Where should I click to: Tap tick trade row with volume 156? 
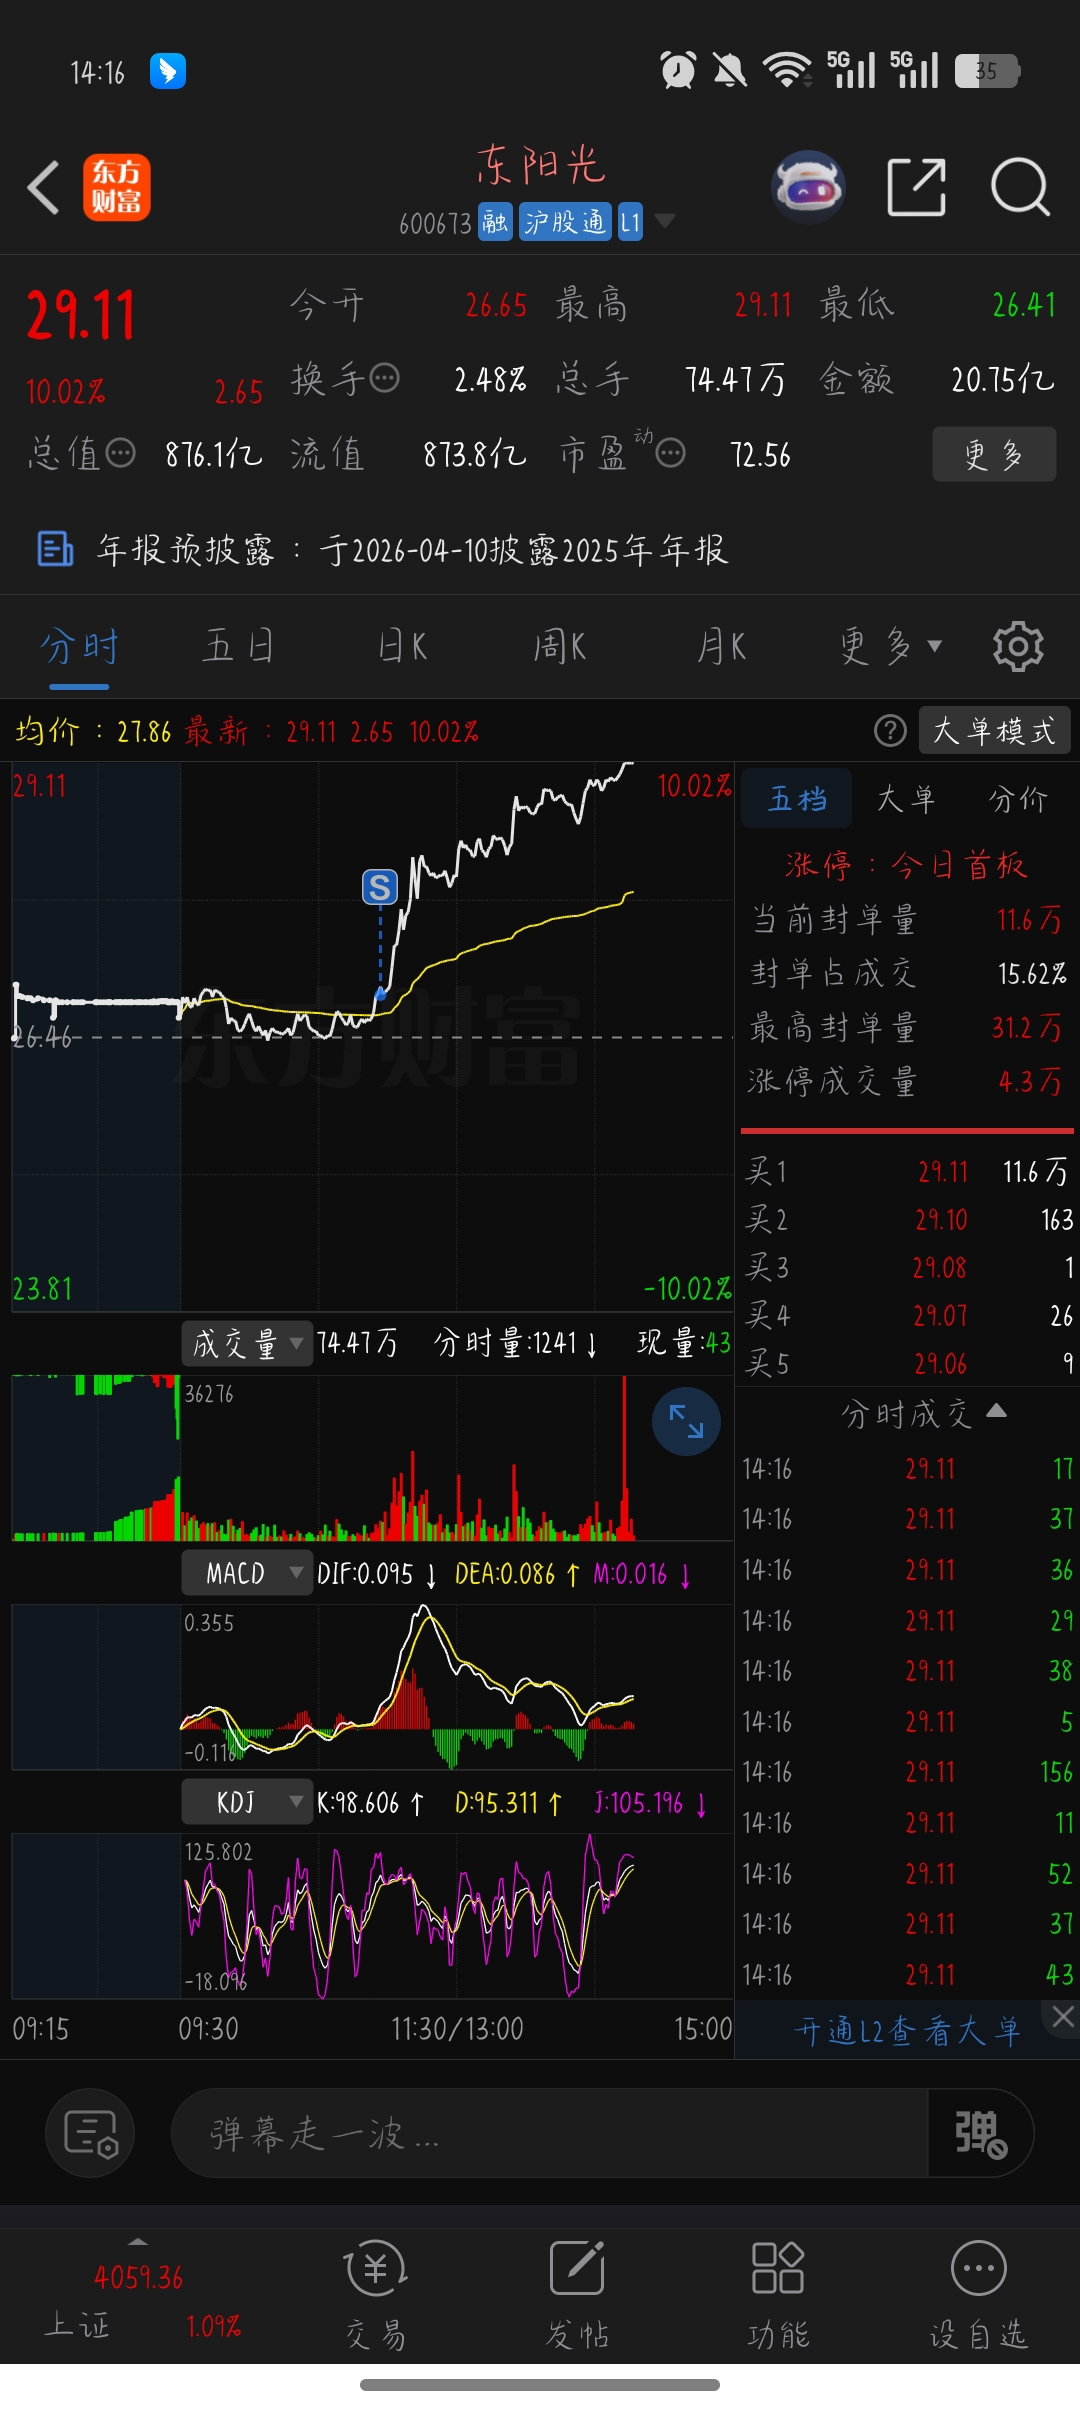point(908,1772)
